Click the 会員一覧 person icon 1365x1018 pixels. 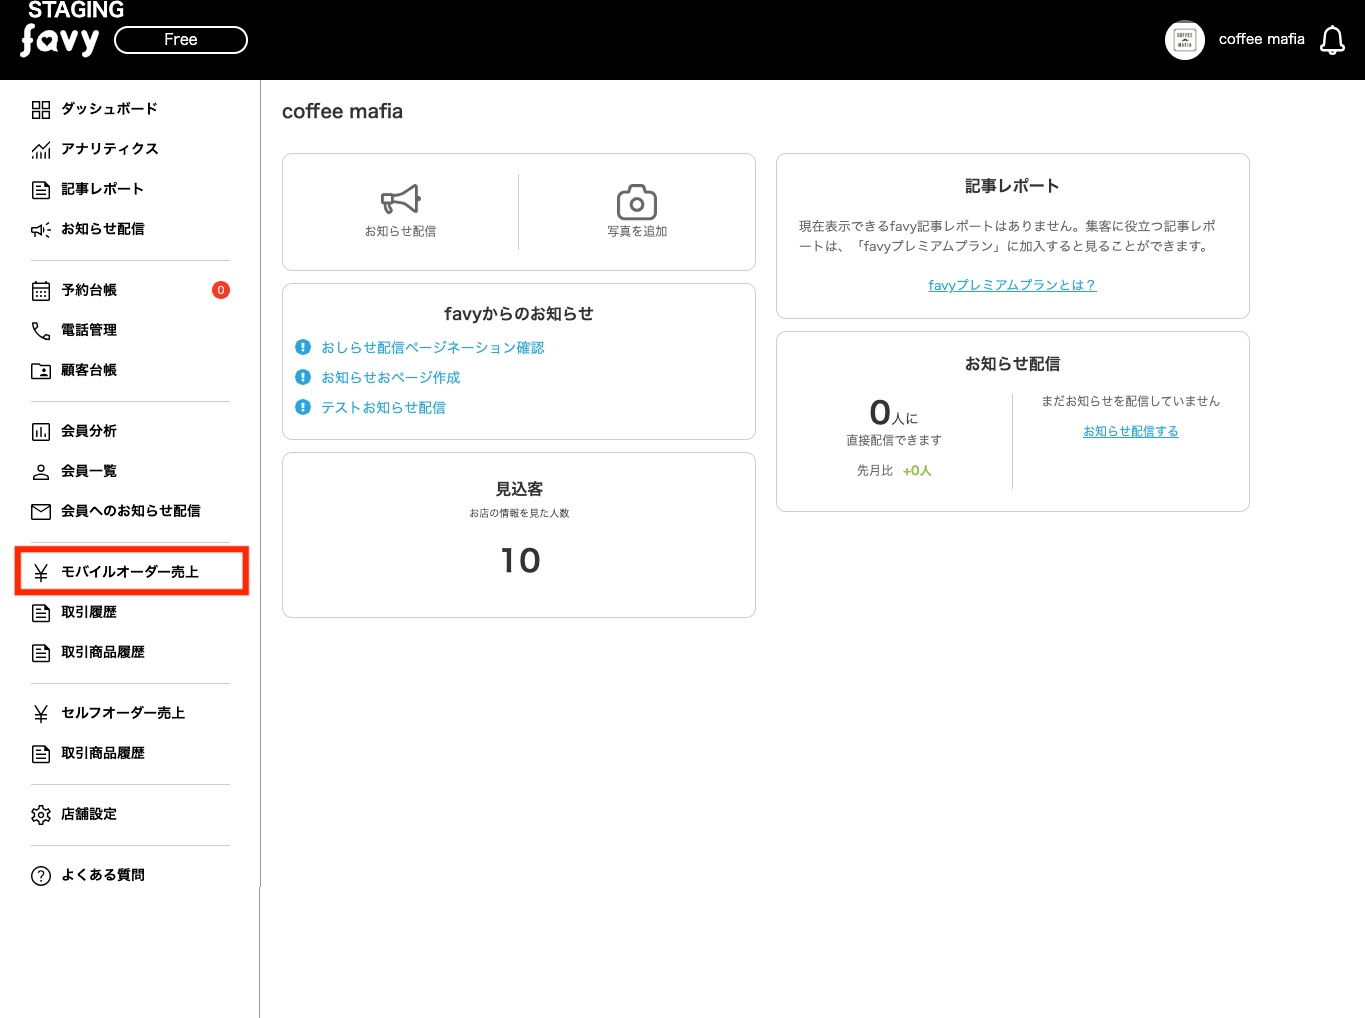point(41,472)
